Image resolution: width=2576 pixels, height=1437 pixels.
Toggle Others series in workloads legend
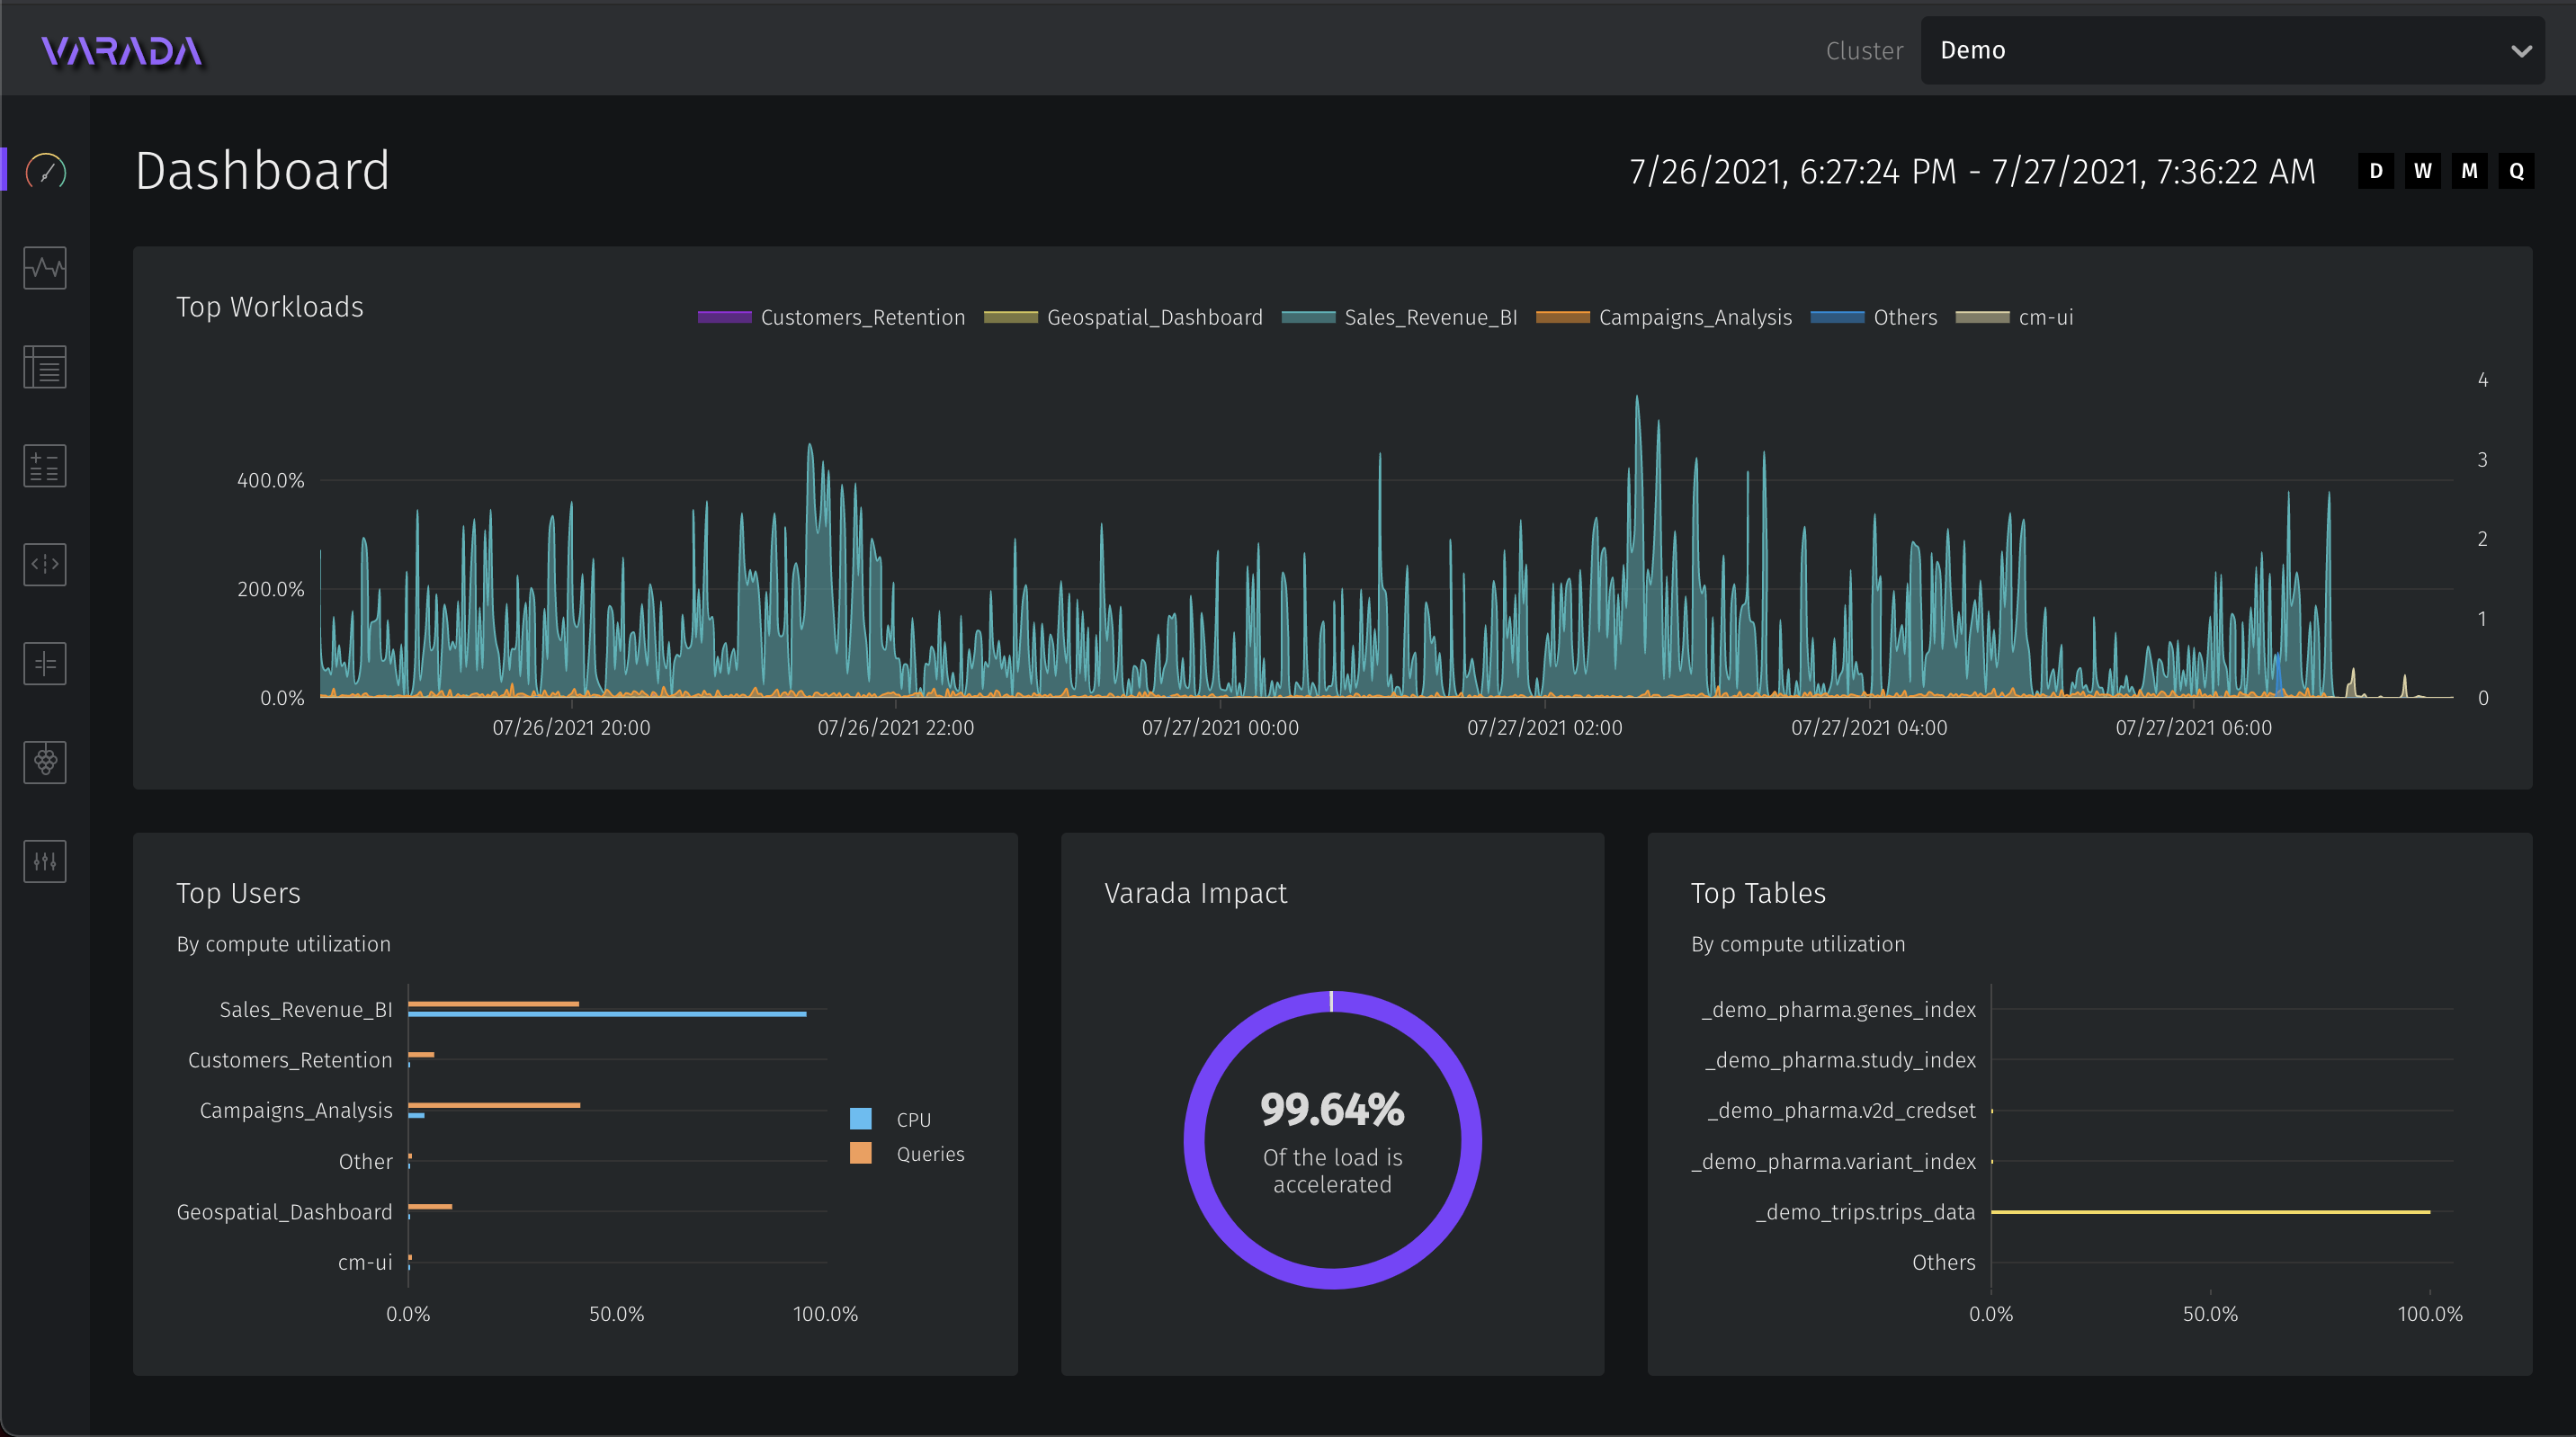1874,317
